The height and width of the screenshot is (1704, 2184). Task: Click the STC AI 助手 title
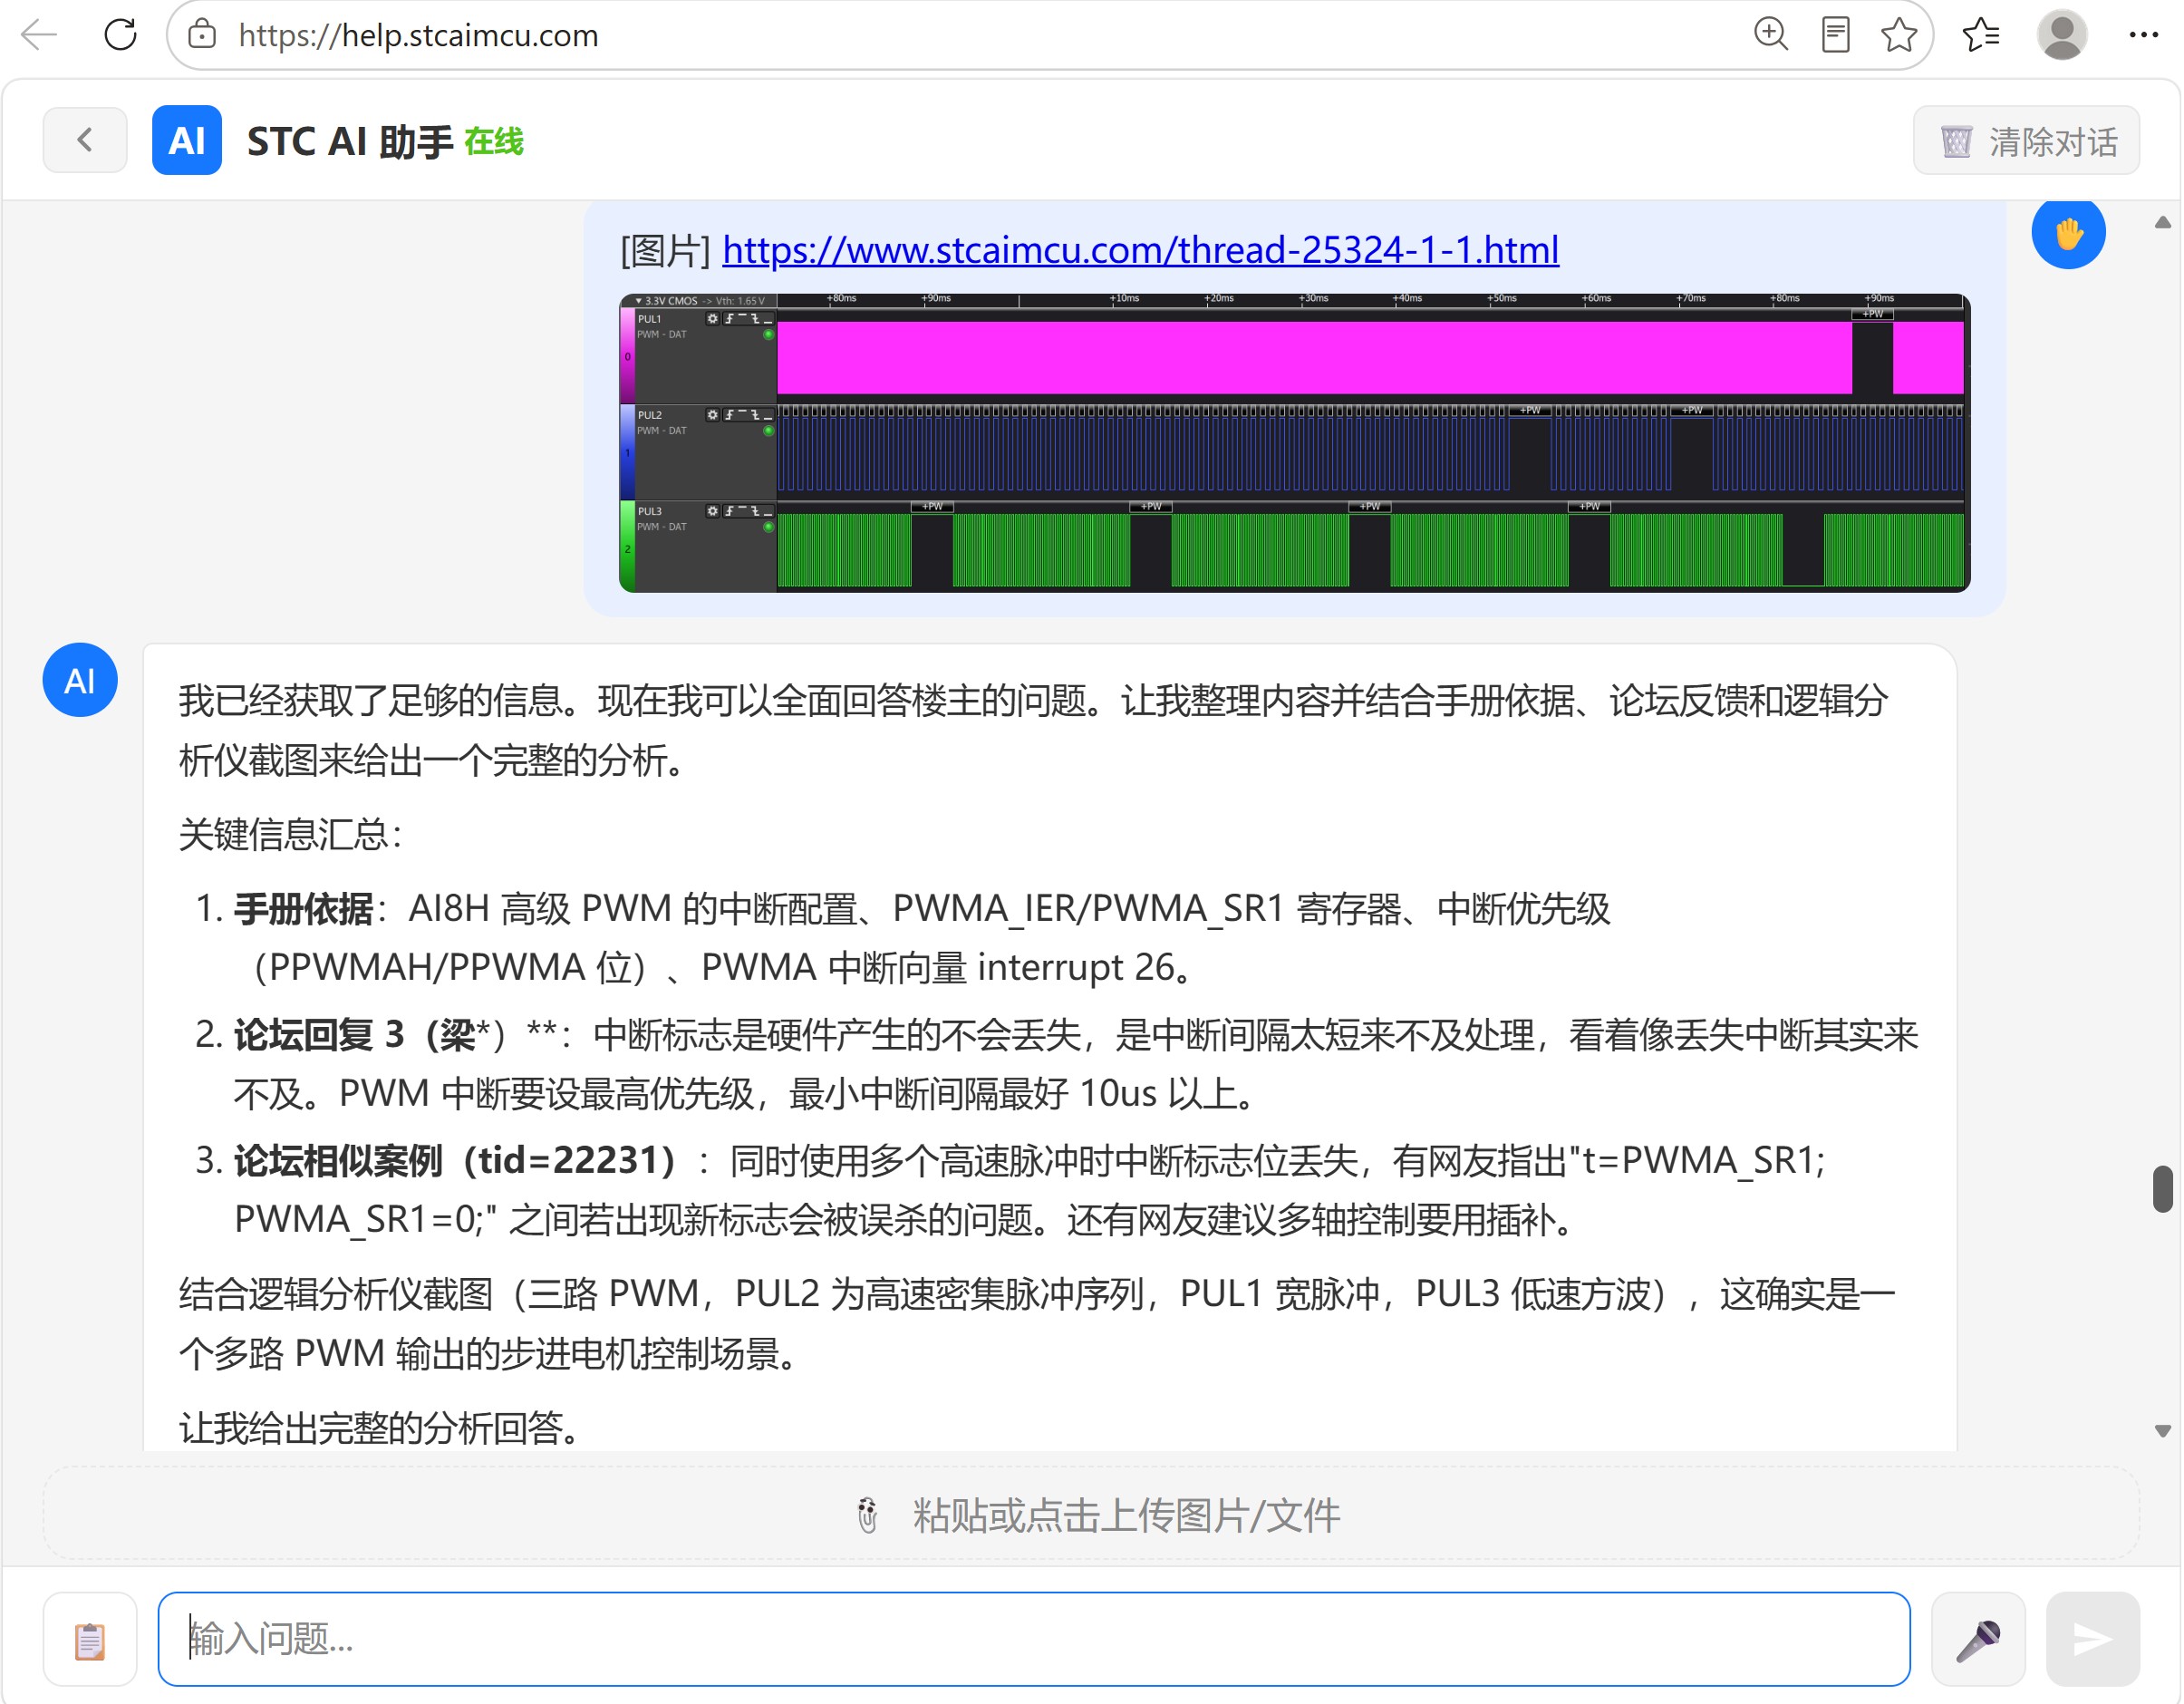point(350,141)
